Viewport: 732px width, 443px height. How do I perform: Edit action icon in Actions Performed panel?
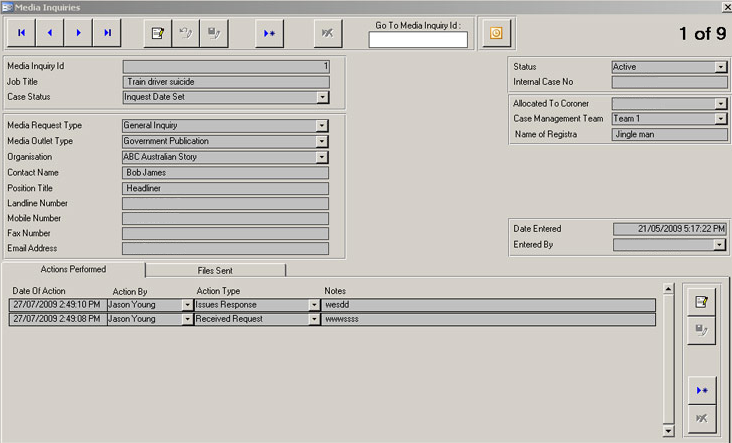coord(701,302)
